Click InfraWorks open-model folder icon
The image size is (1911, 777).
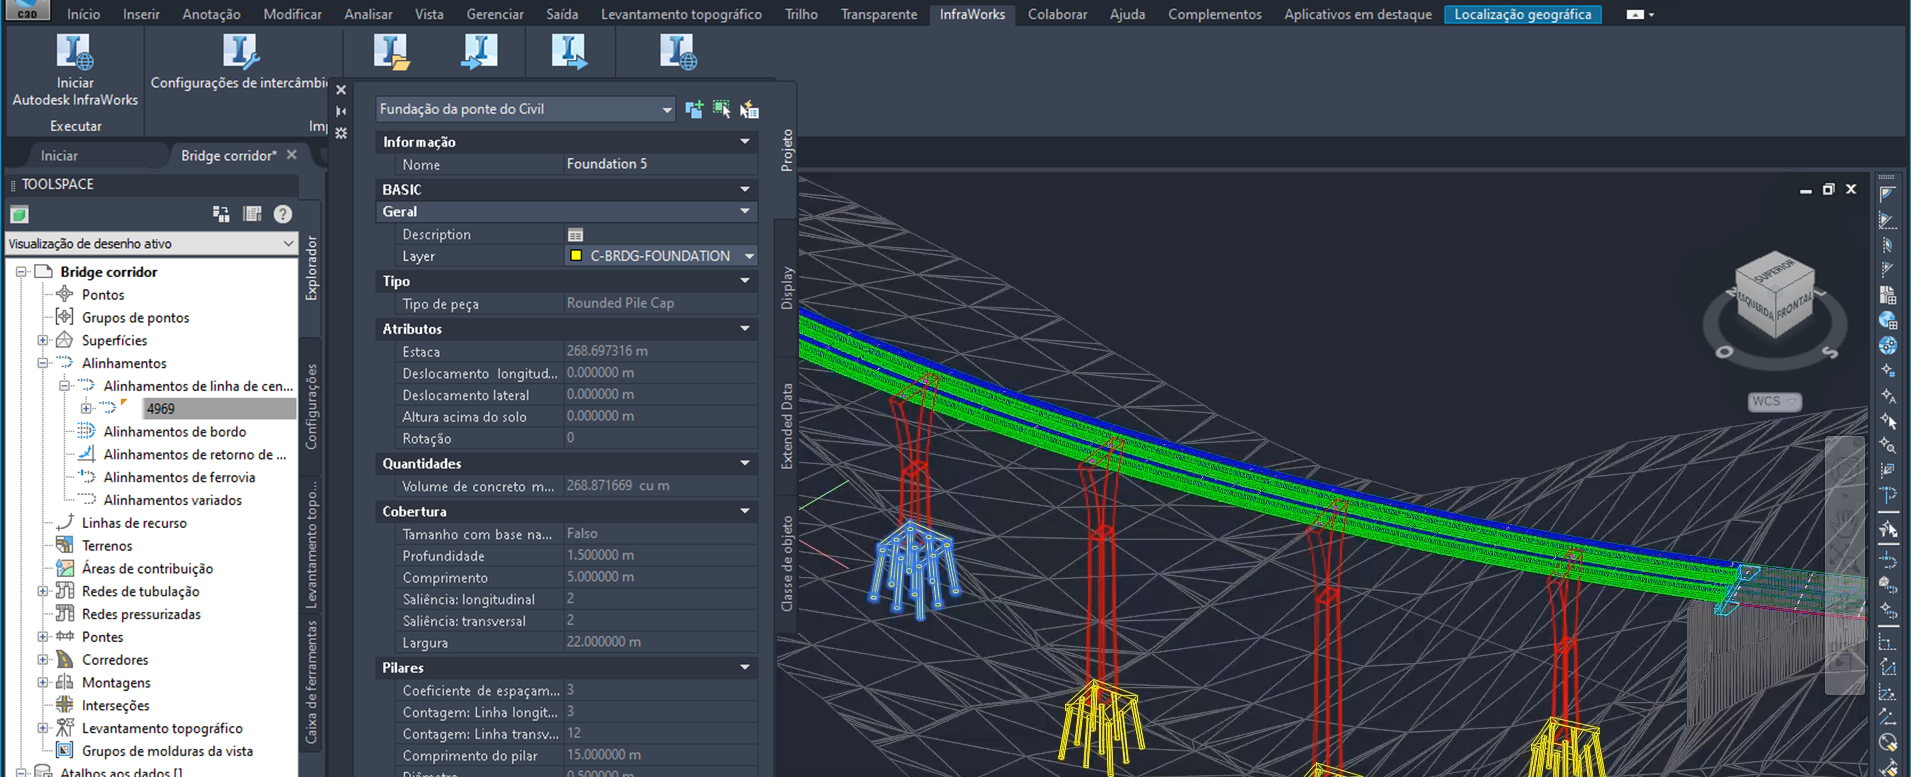point(392,52)
